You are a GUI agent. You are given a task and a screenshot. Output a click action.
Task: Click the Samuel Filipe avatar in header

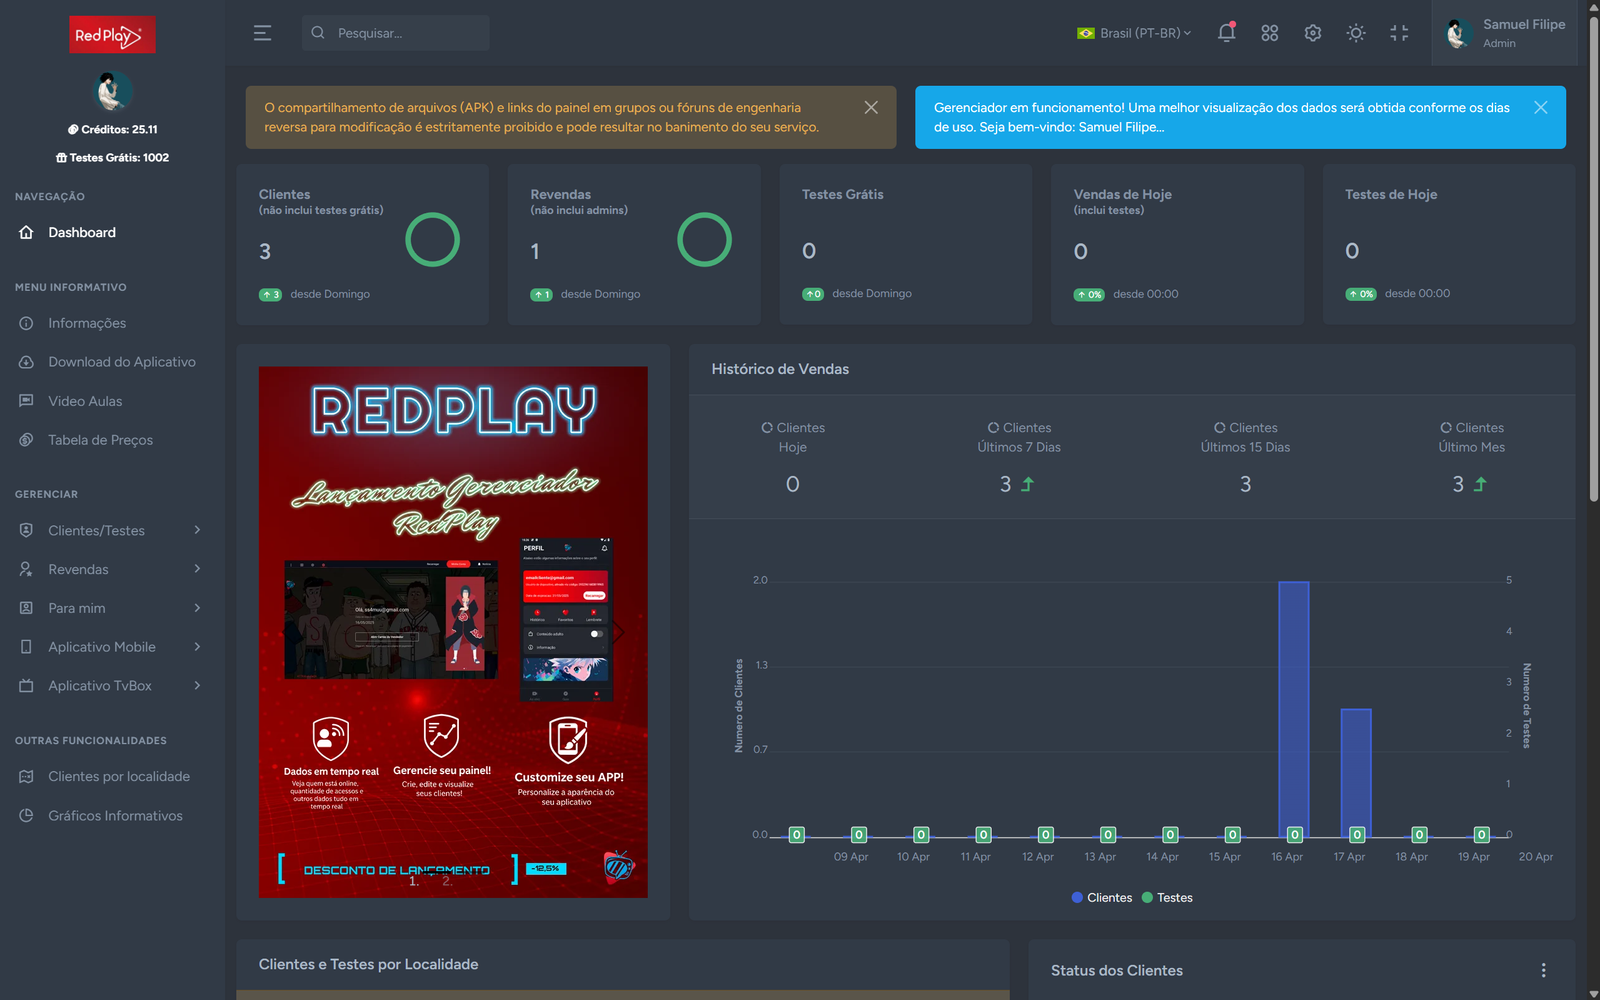coord(1458,33)
